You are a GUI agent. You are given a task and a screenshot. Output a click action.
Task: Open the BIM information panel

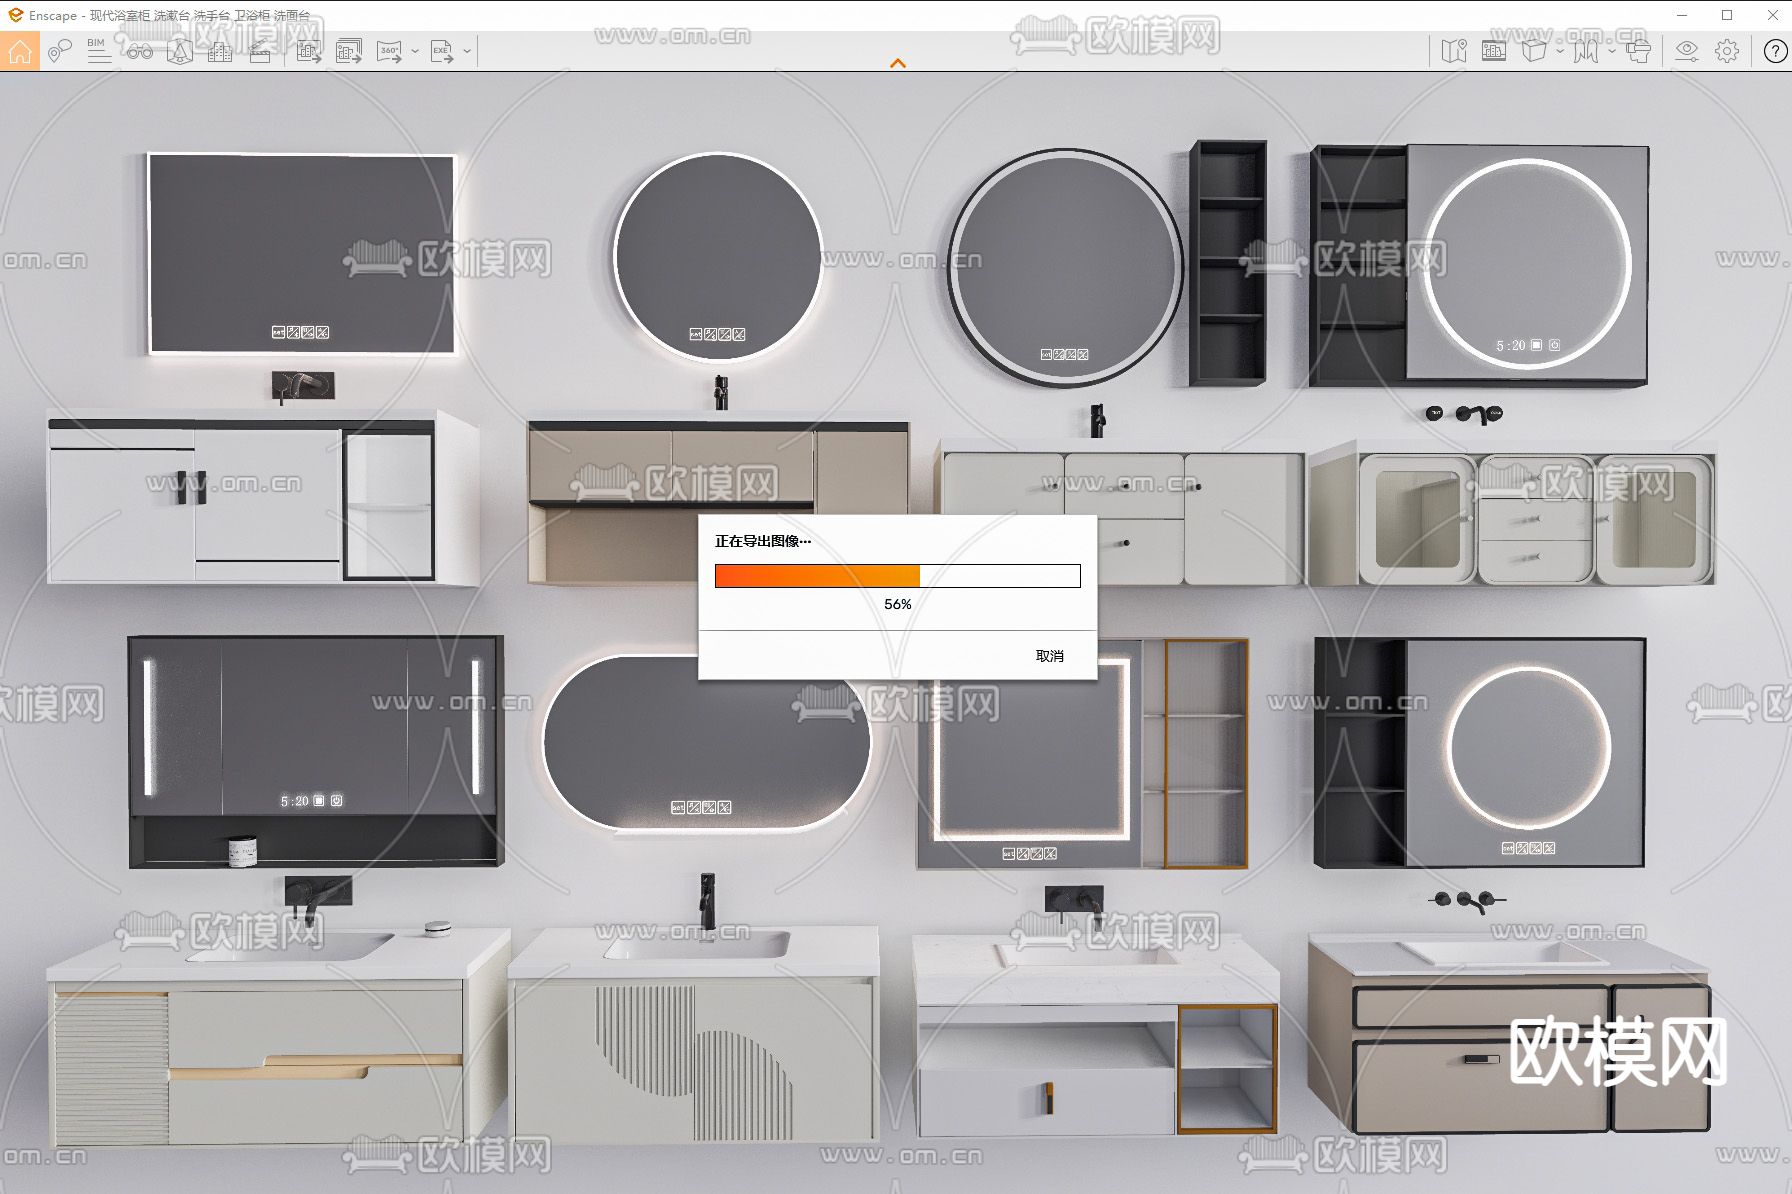point(99,51)
